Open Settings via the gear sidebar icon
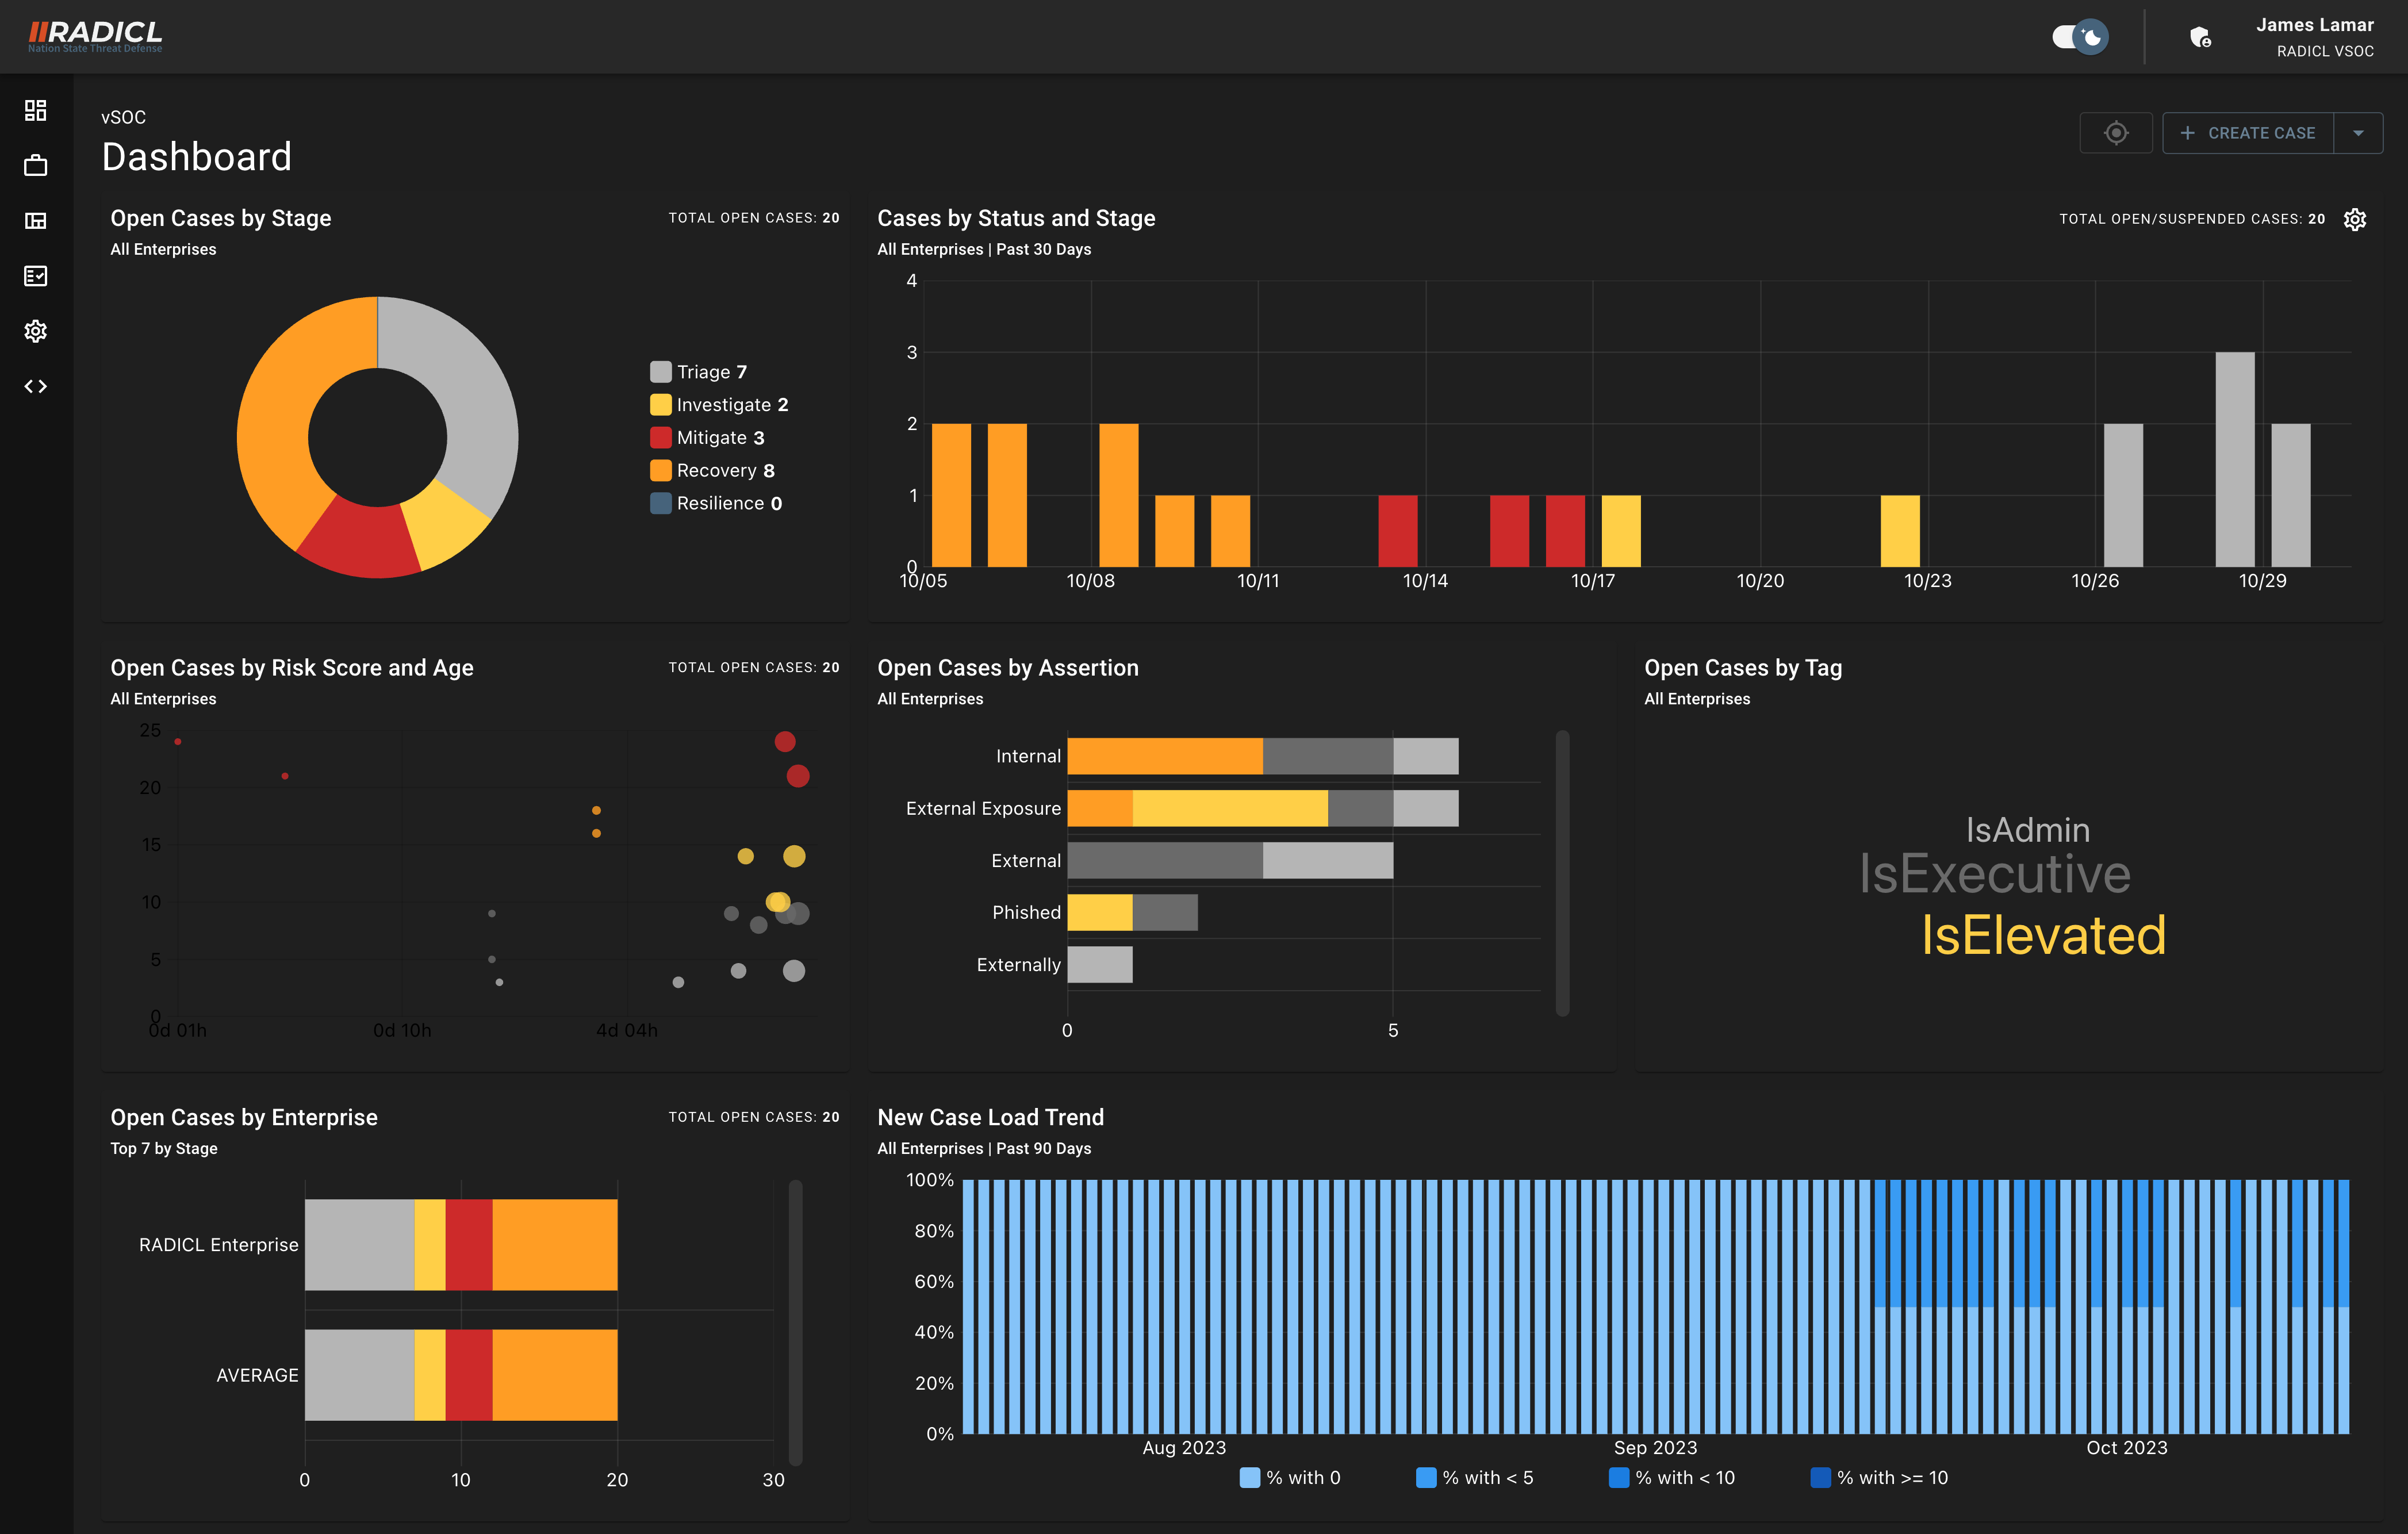The height and width of the screenshot is (1534, 2408). (35, 331)
